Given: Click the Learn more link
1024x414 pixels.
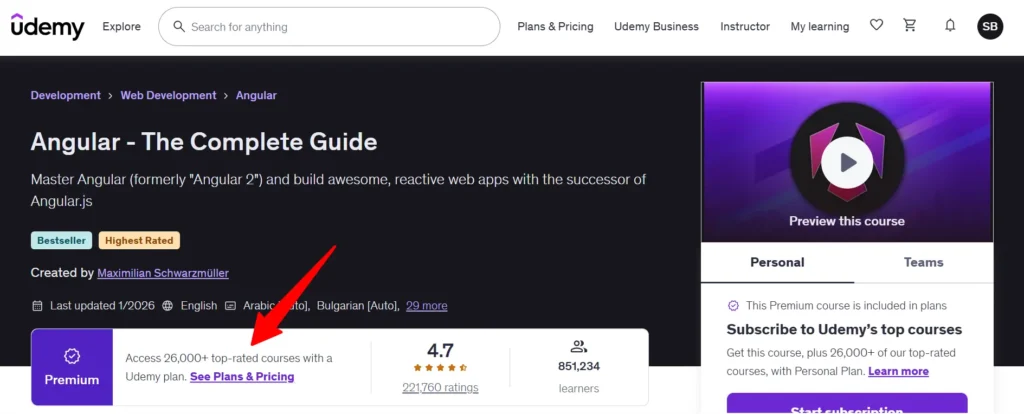Looking at the screenshot, I should [898, 371].
